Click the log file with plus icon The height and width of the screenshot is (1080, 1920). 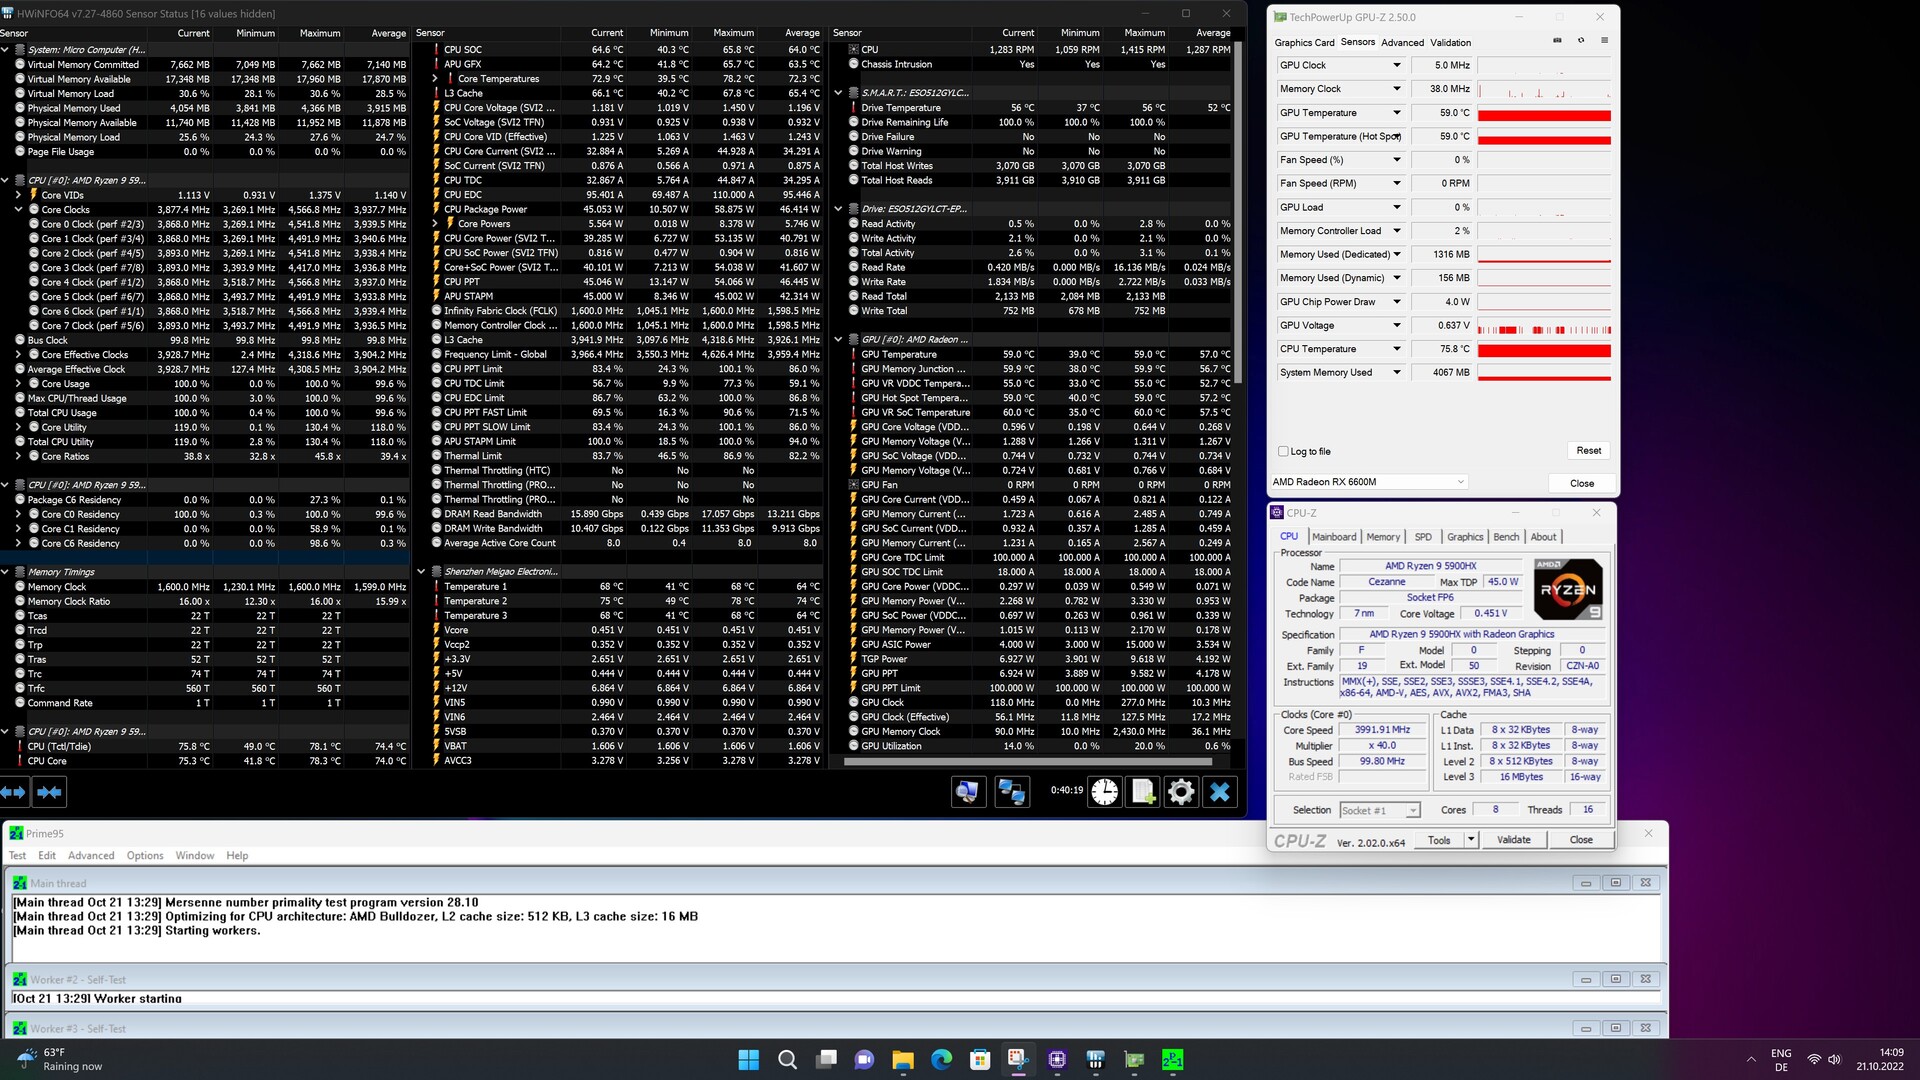(1143, 792)
